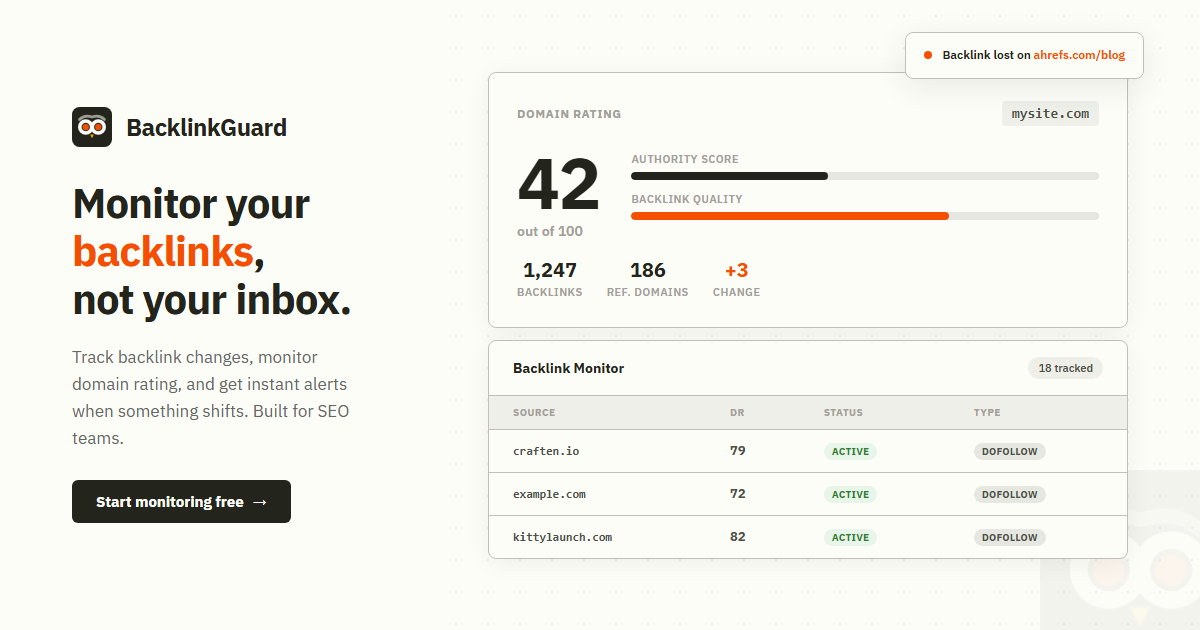Click the orange word 'backlinks' in headline
Image resolution: width=1200 pixels, height=630 pixels.
[x=163, y=252]
